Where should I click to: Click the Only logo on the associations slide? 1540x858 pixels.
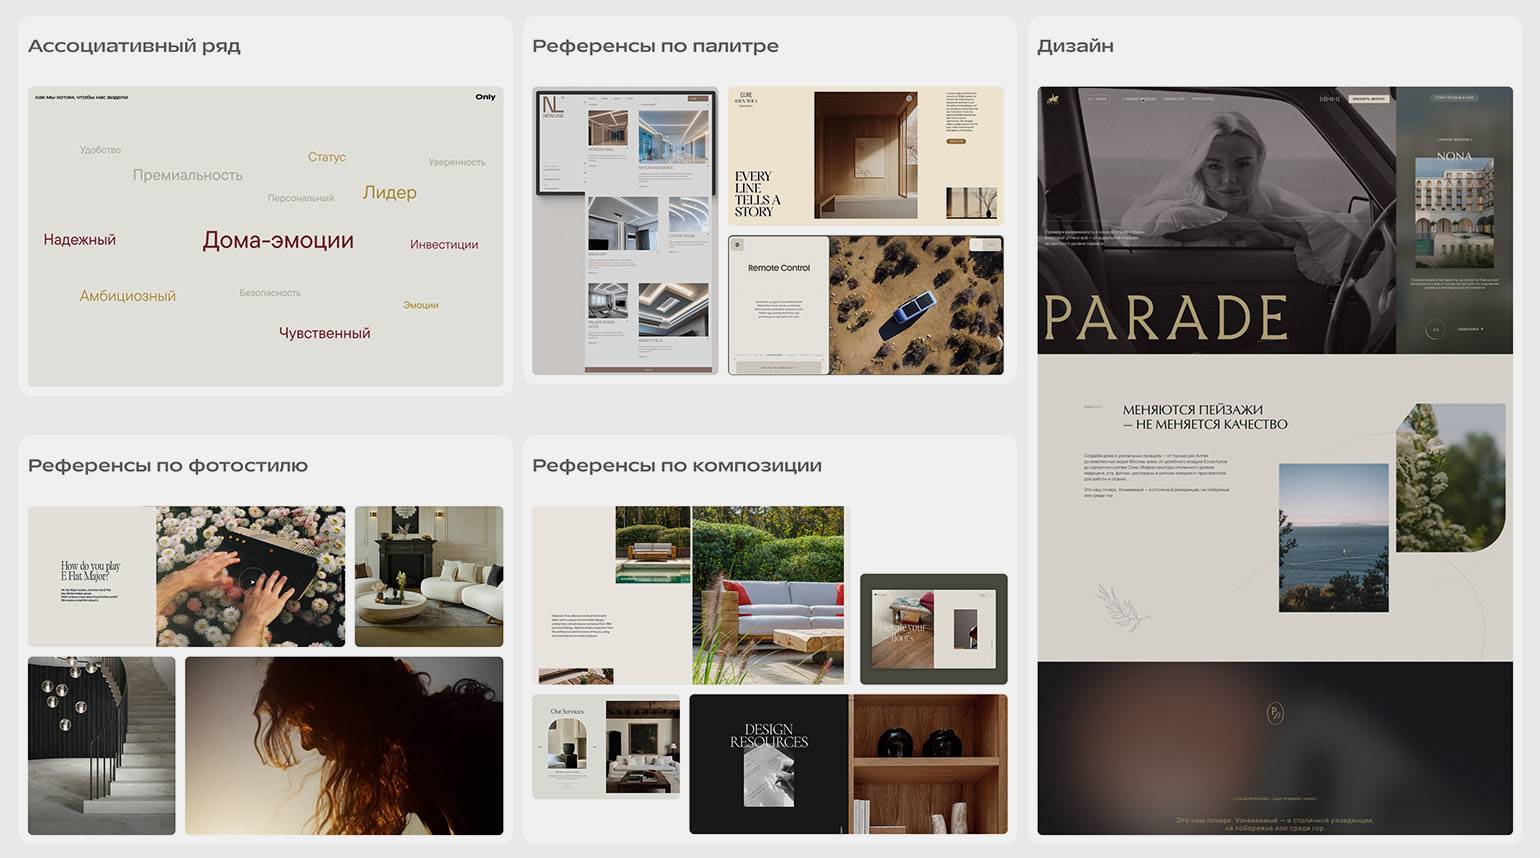[485, 97]
